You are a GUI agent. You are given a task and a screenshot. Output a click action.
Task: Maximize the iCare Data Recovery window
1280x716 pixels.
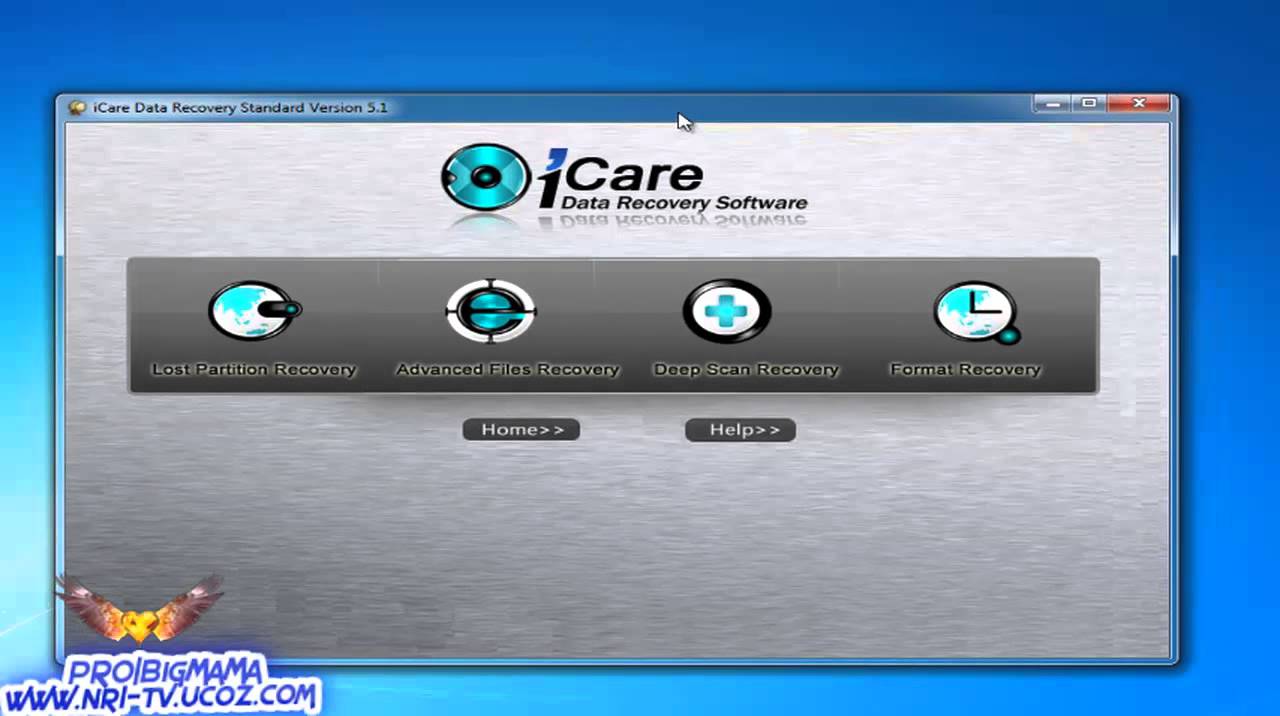pyautogui.click(x=1088, y=103)
